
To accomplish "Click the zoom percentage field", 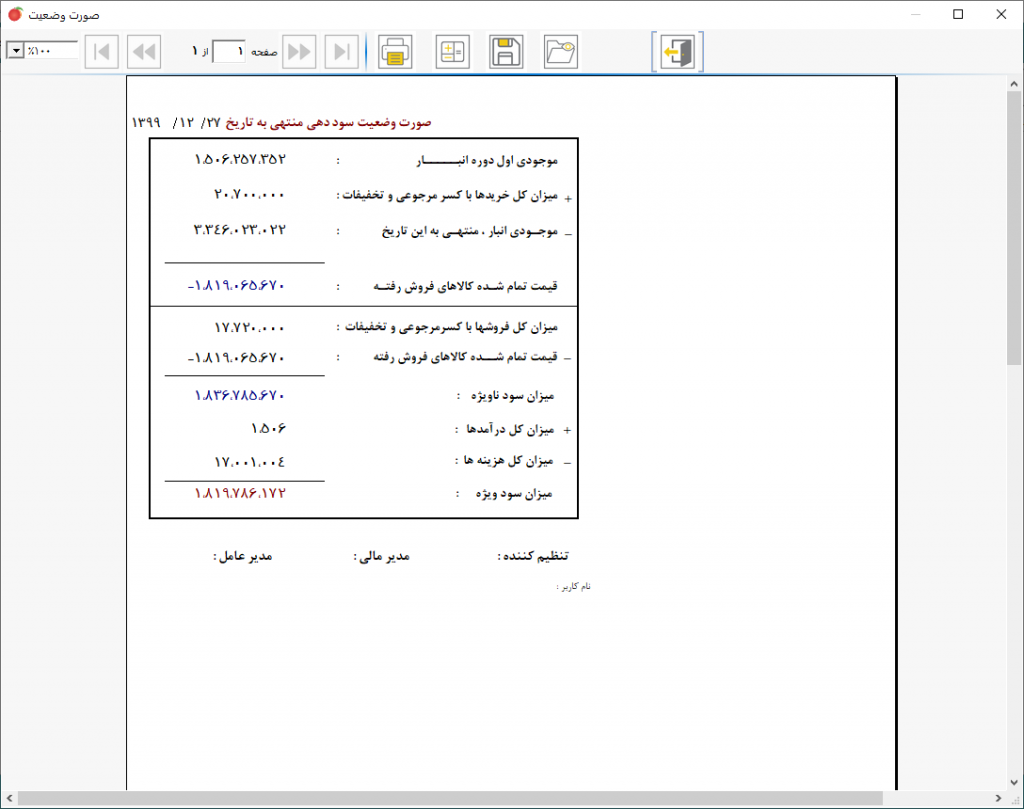I will pos(51,50).
